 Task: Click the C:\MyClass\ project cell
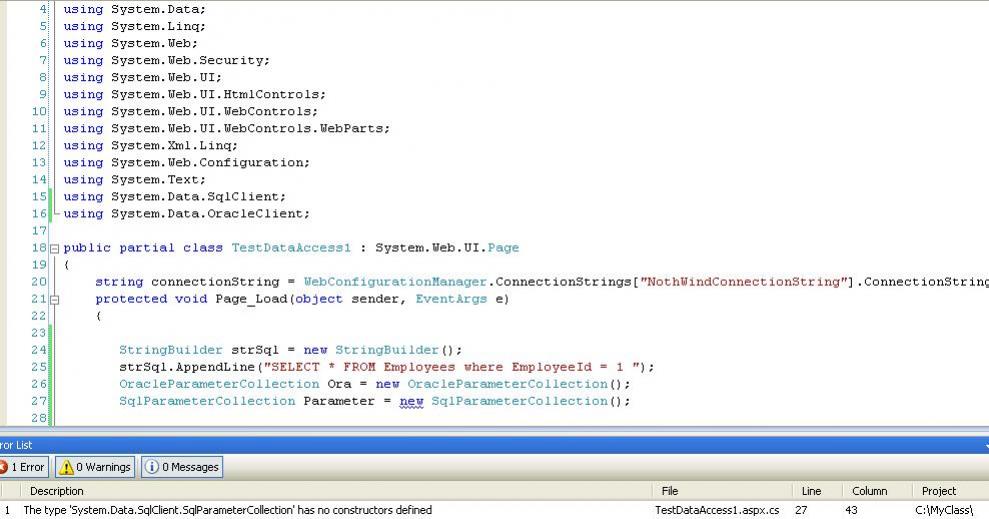[x=944, y=510]
